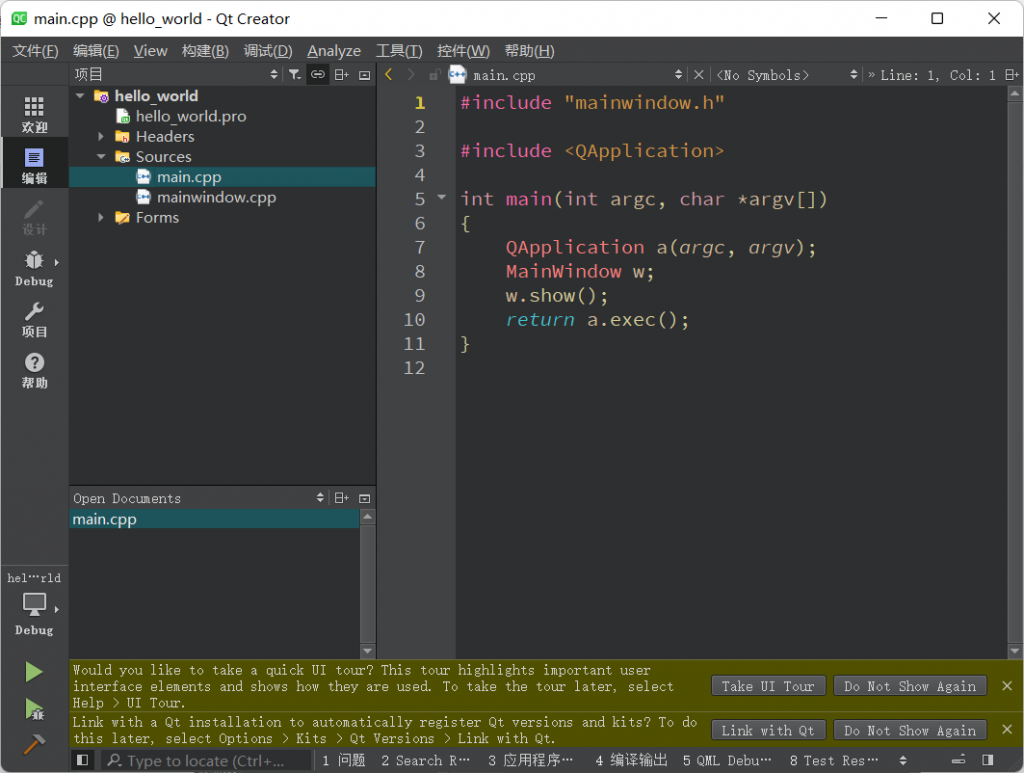
Task: Open the Design mode (设计)
Action: (34, 216)
